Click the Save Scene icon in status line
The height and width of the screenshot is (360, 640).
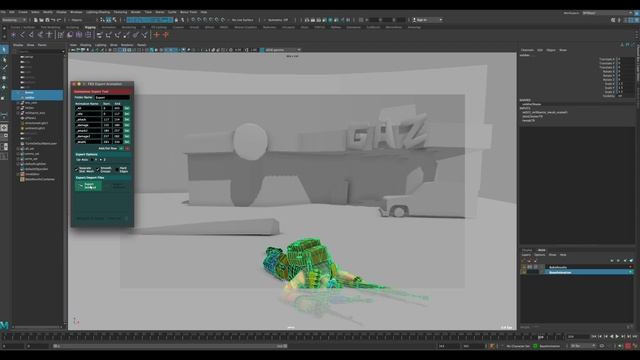coord(47,20)
